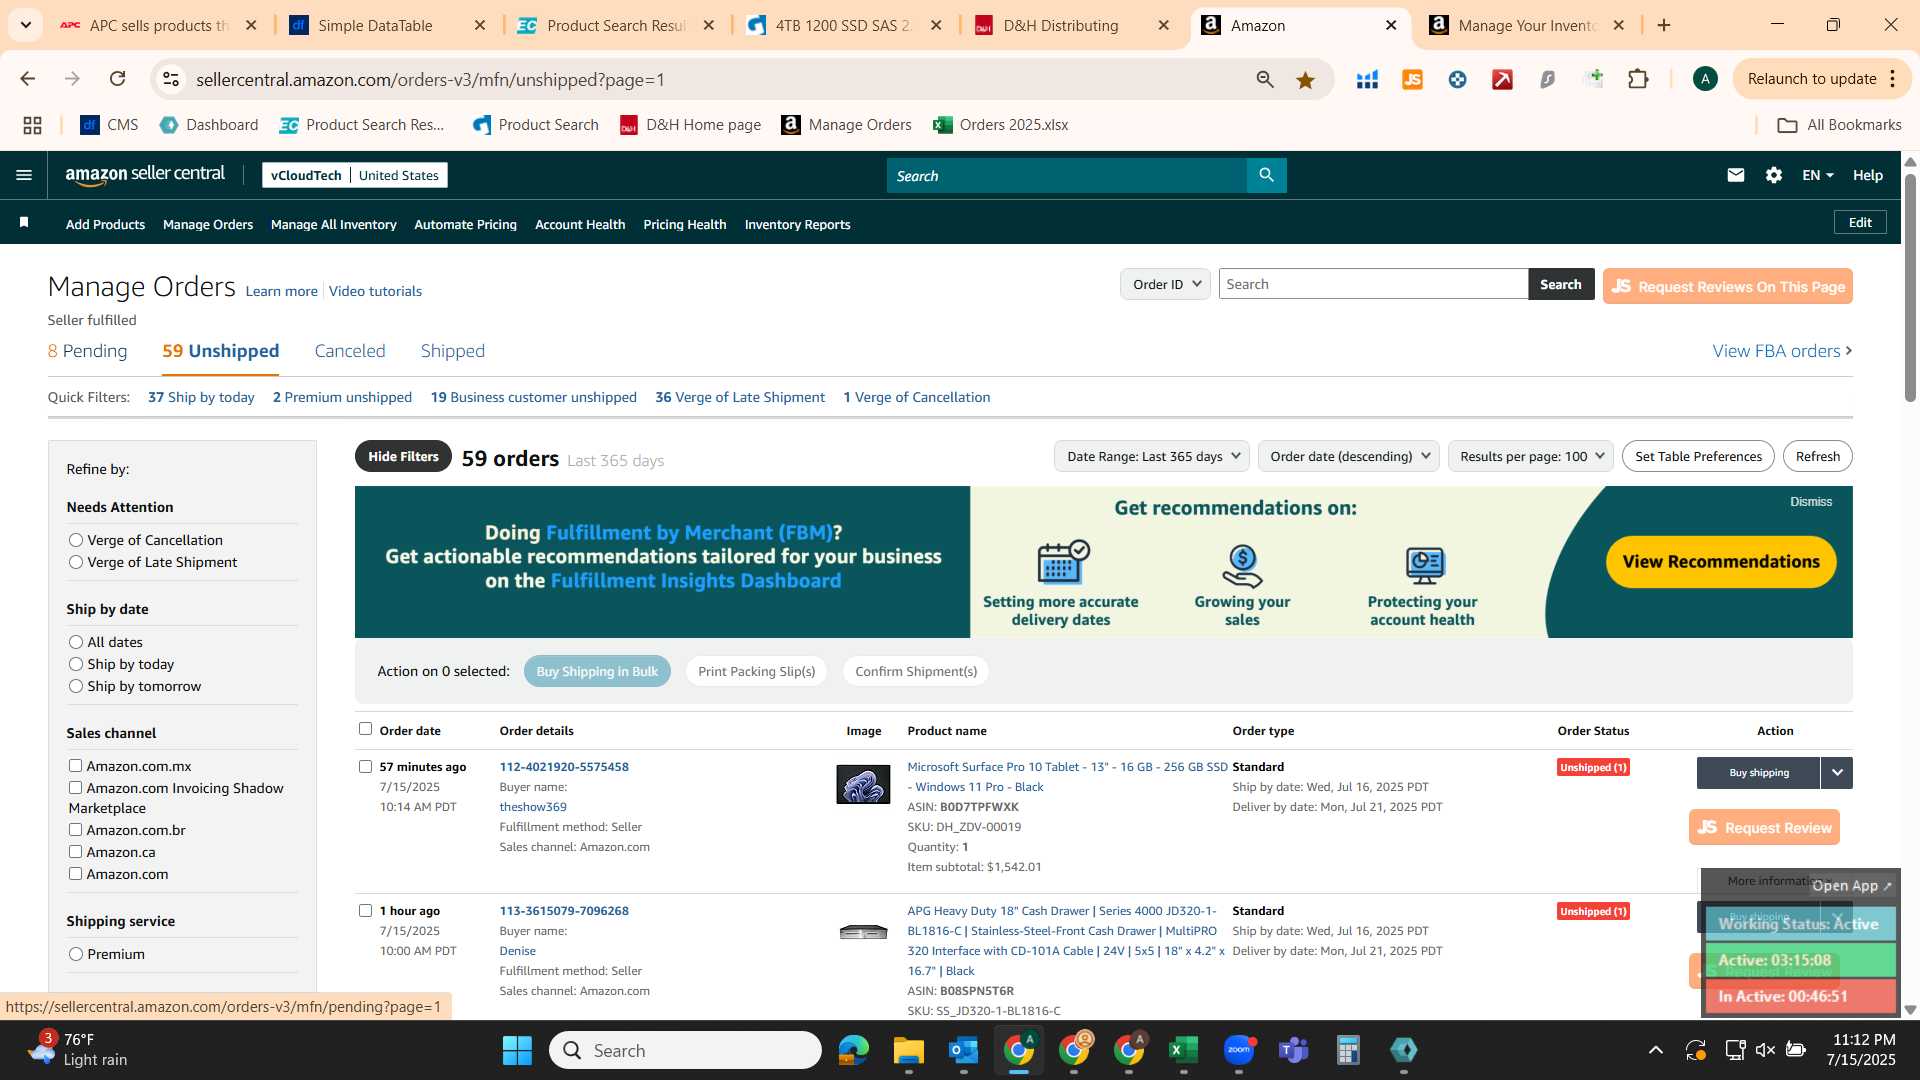Viewport: 1920px width, 1080px height.
Task: Check the Amazon.com.br sales channel
Action: pyautogui.click(x=75, y=830)
